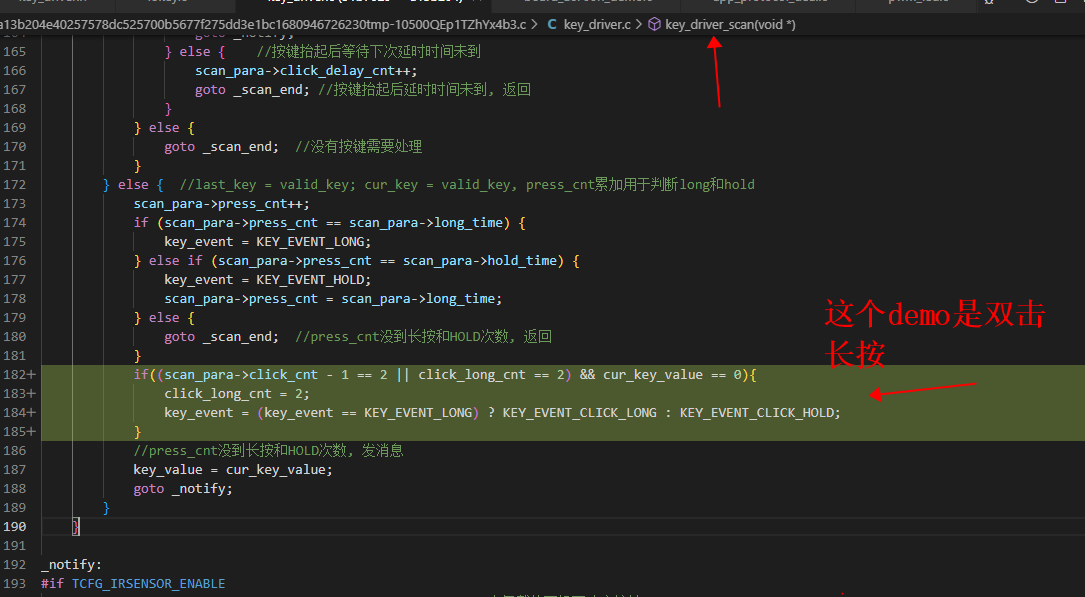
Task: Click 'scan_para->press_cnt++;' on line 173
Action: point(221,204)
